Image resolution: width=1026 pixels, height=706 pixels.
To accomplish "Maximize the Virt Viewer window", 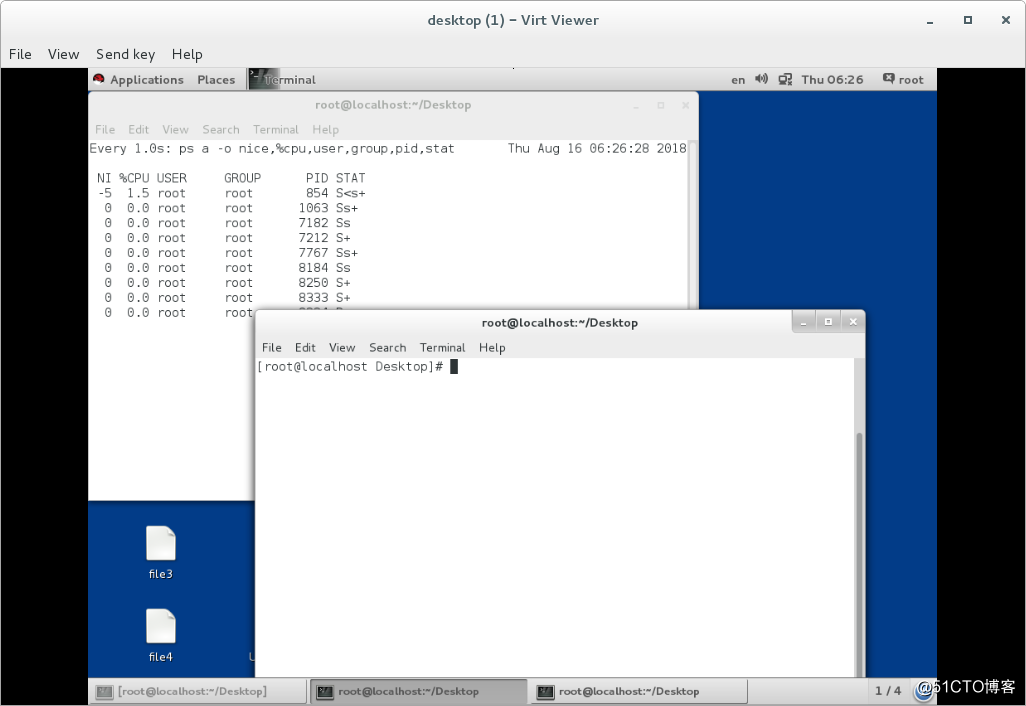I will pos(968,20).
